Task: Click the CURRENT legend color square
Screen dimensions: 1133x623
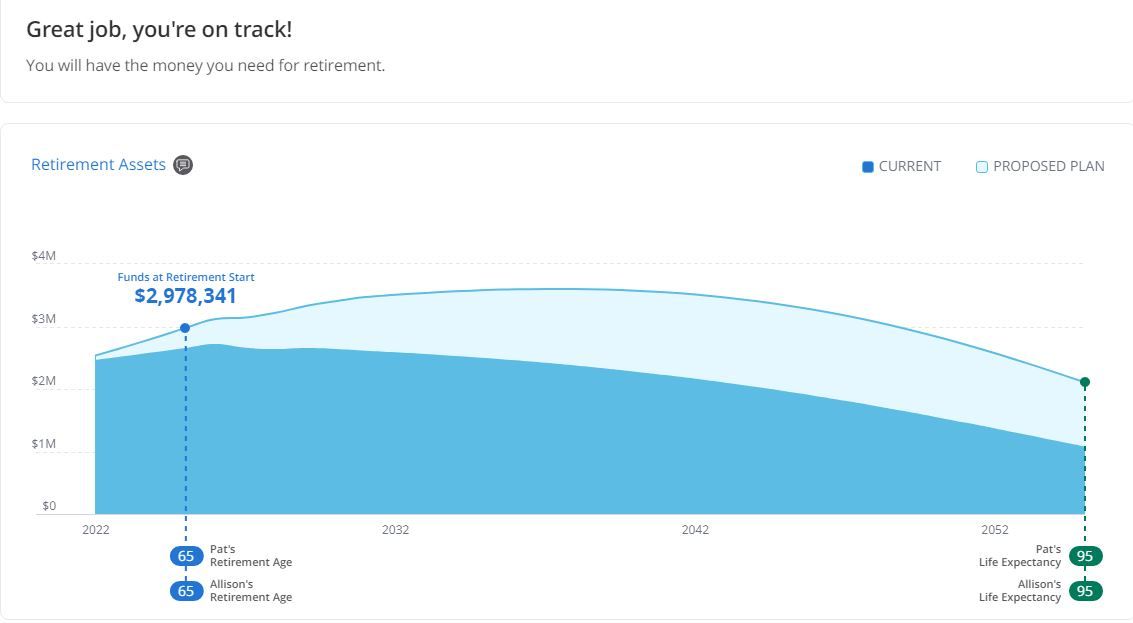Action: point(868,167)
